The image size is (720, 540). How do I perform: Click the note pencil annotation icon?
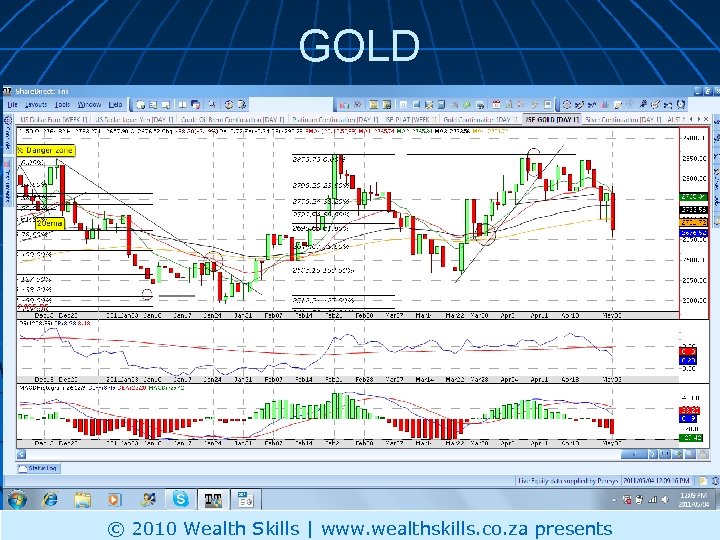pos(618,105)
